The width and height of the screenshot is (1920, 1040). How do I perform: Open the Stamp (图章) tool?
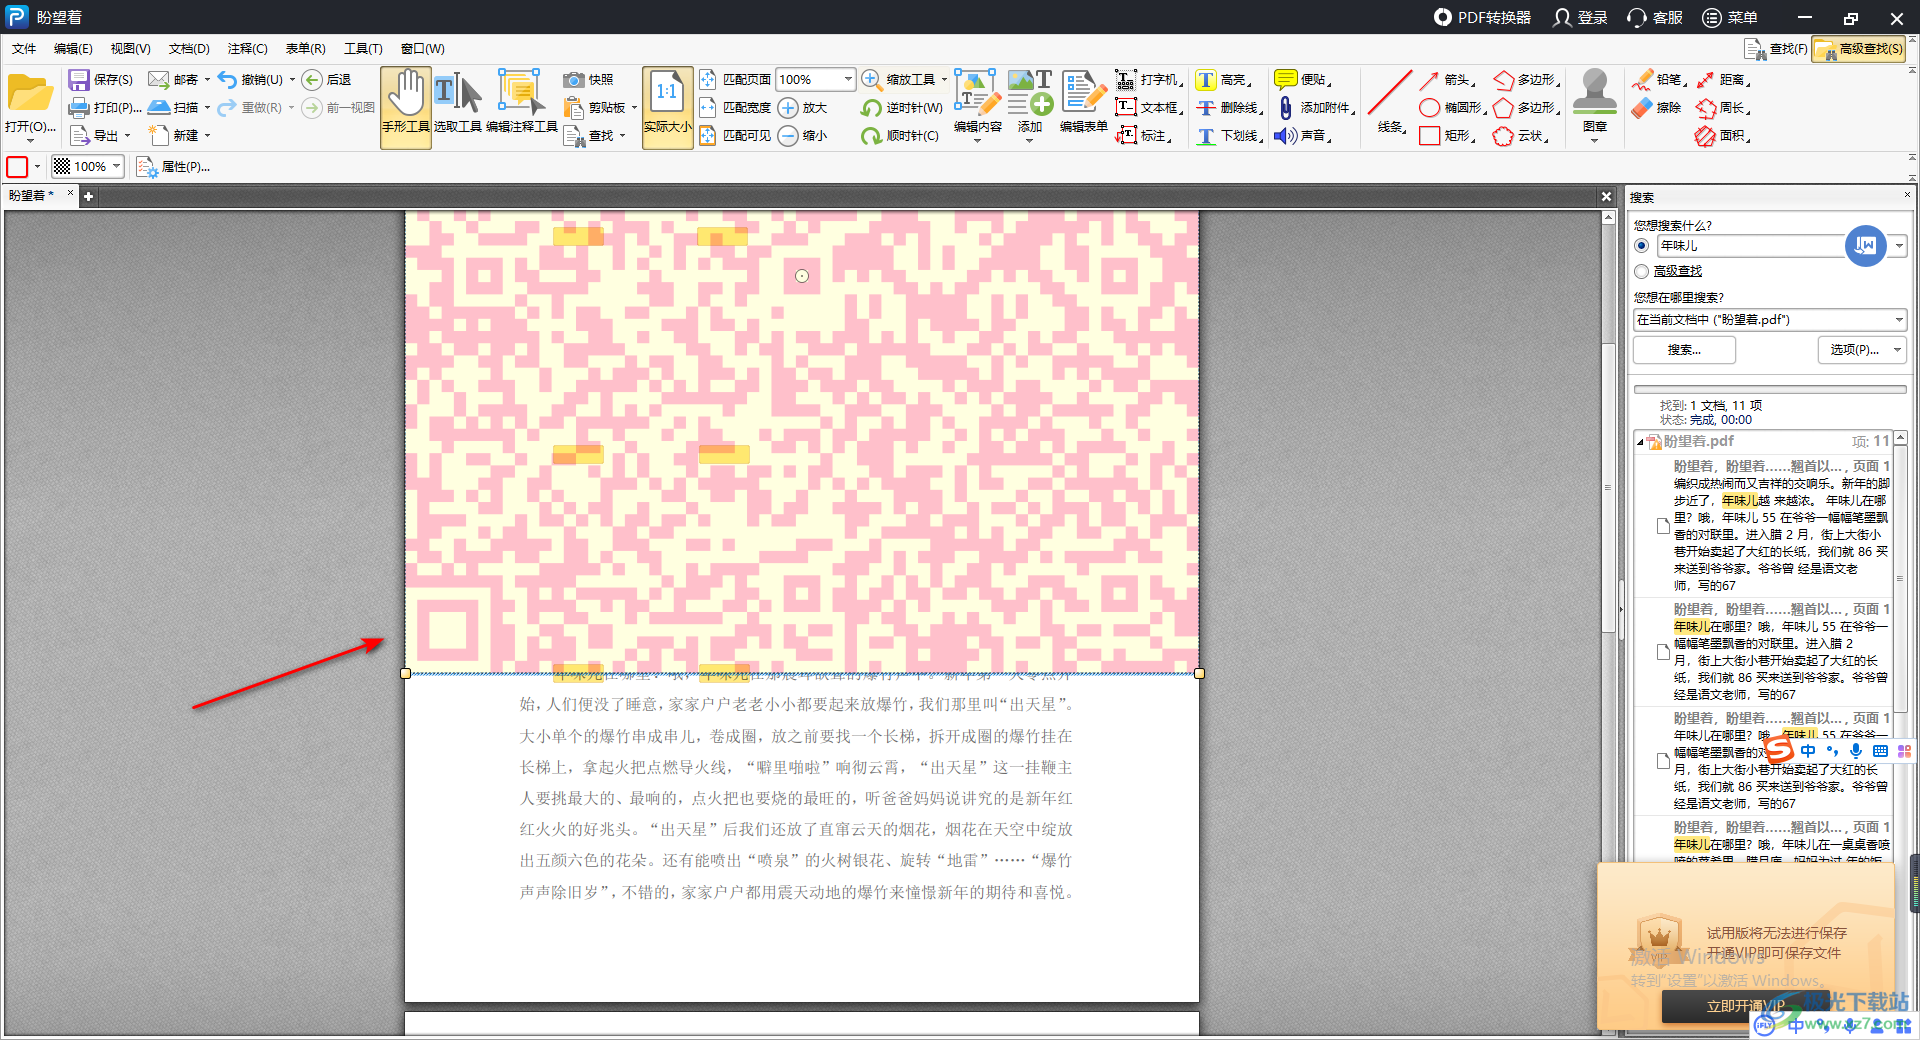pyautogui.click(x=1595, y=103)
